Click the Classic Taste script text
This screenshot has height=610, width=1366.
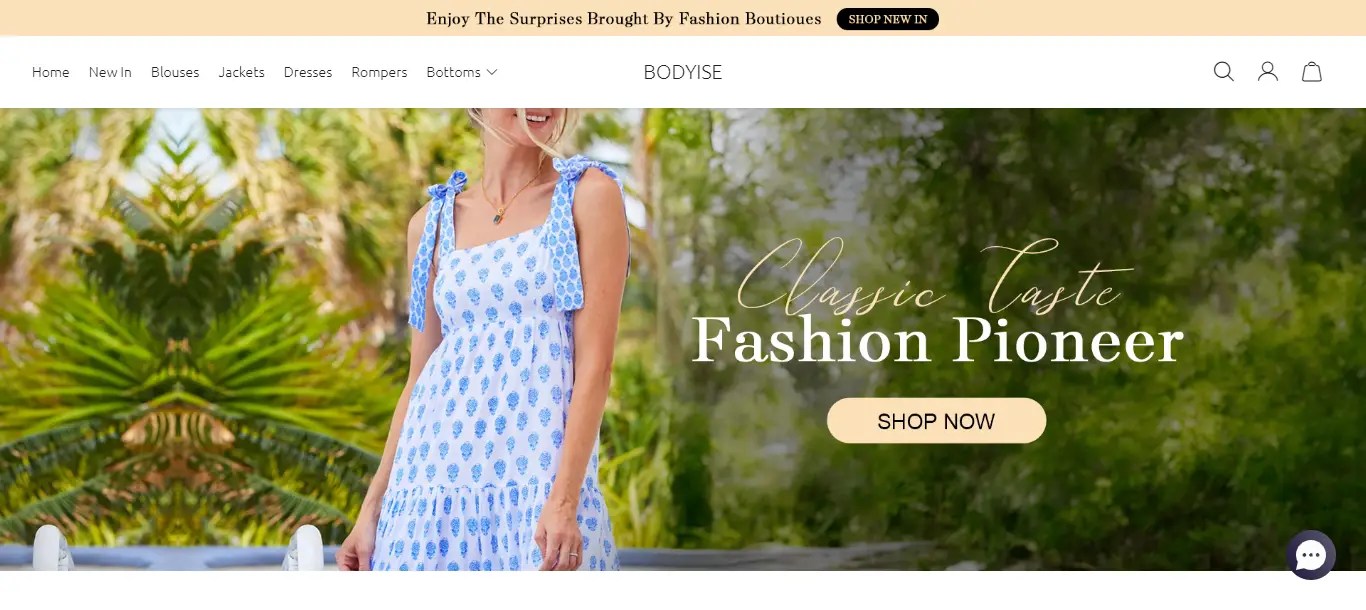935,275
